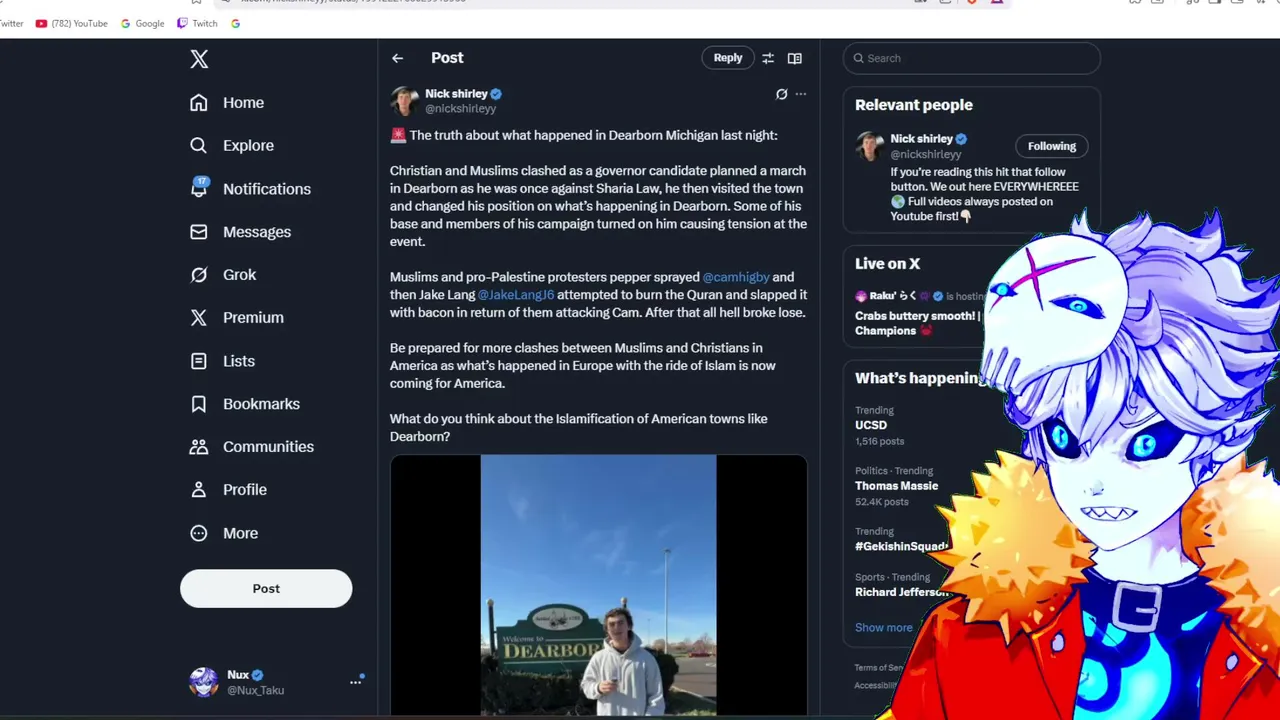The width and height of the screenshot is (1280, 720).
Task: Open the reply sort filter icon
Action: point(768,58)
